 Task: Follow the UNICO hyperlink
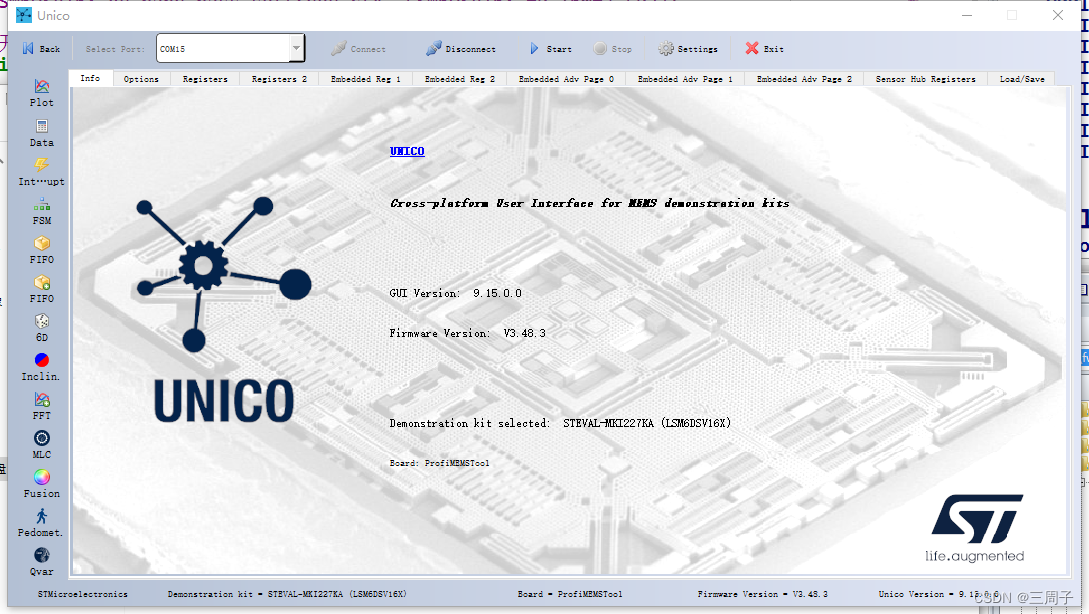407,151
